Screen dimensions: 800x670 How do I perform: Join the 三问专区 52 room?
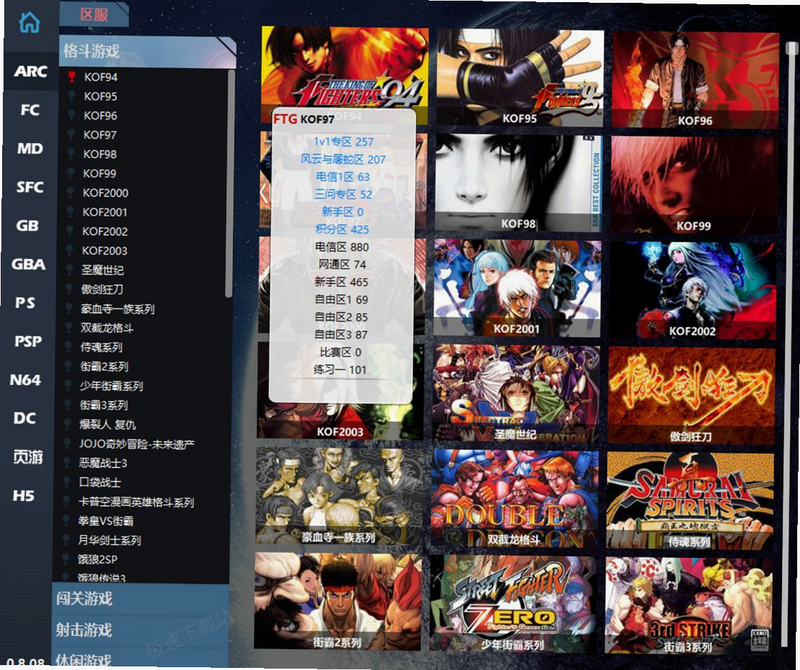point(342,194)
